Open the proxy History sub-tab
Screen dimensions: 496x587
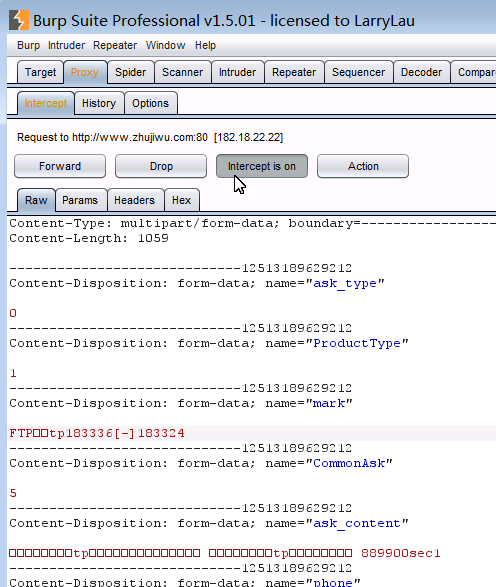click(99, 103)
